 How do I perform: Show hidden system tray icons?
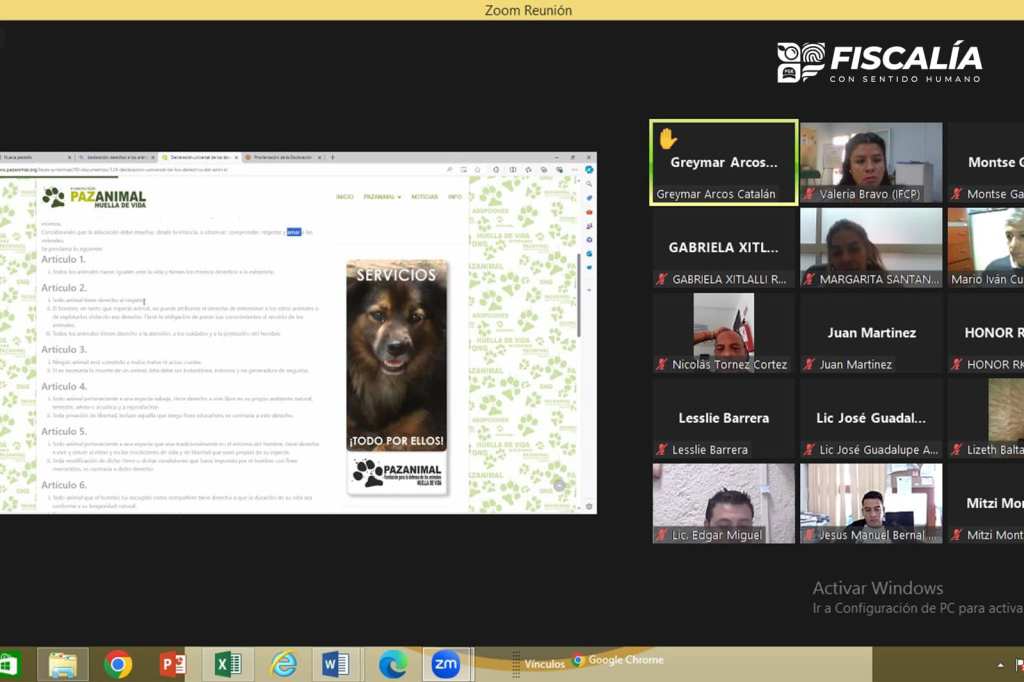(x=1000, y=665)
